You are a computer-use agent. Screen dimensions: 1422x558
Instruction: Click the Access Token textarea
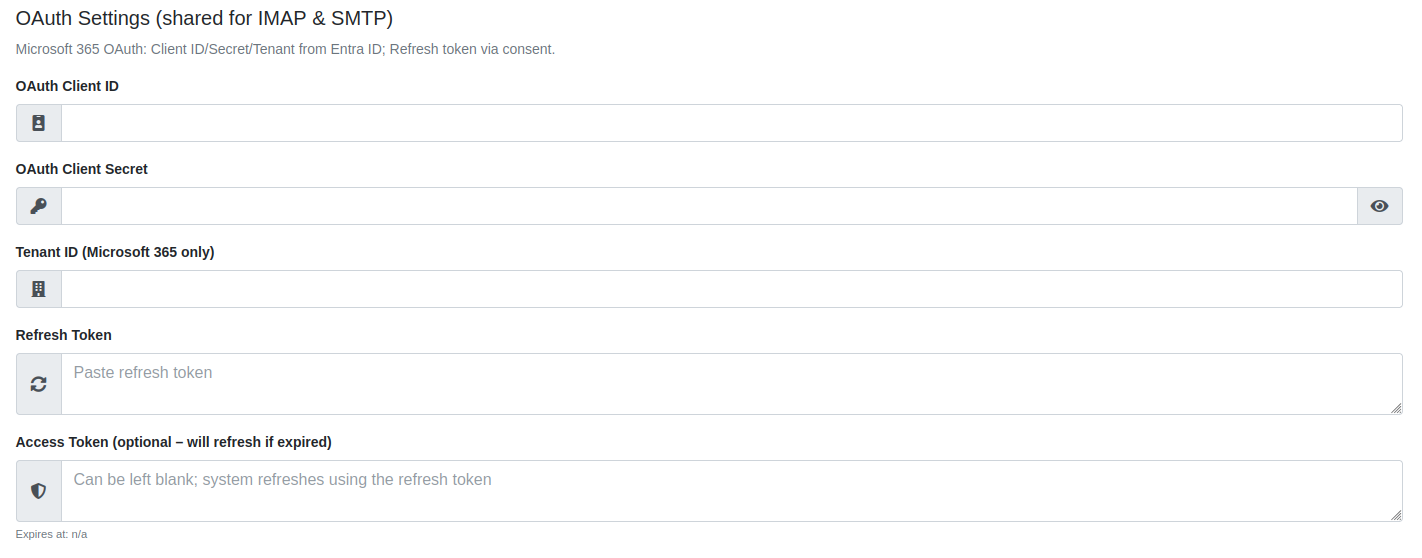(x=731, y=491)
